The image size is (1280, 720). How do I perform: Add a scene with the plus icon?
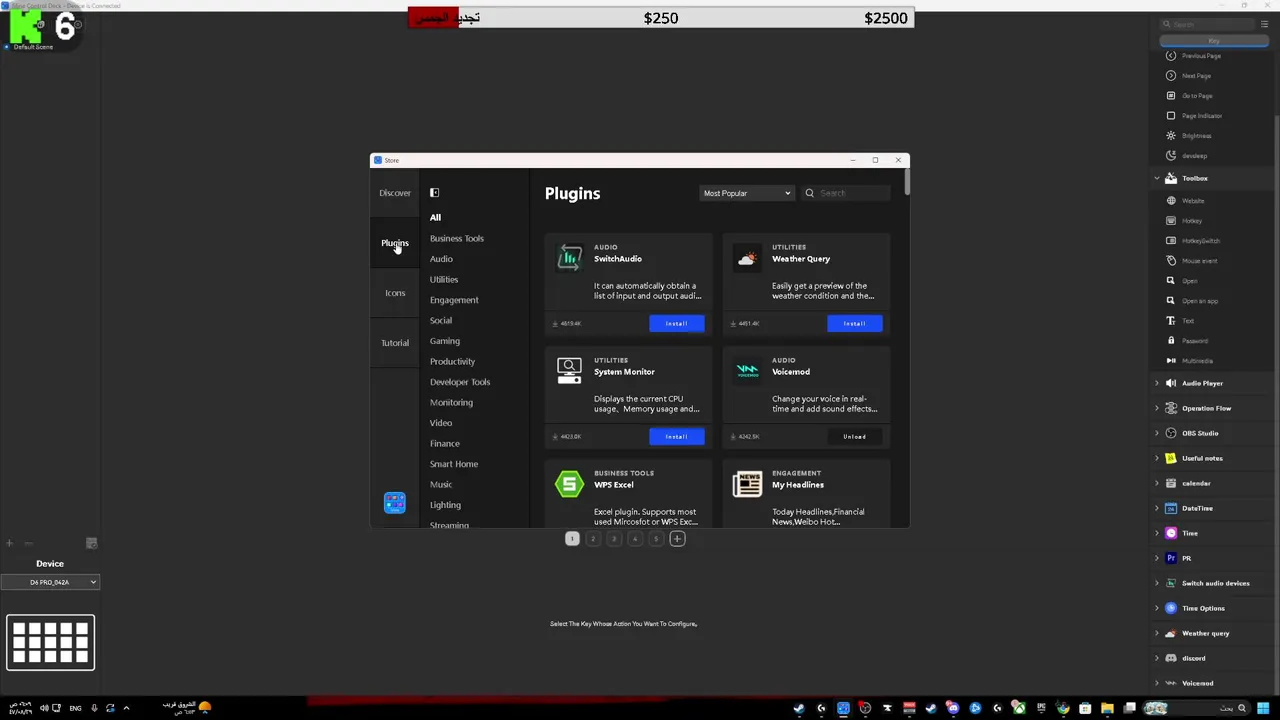pyautogui.click(x=9, y=543)
